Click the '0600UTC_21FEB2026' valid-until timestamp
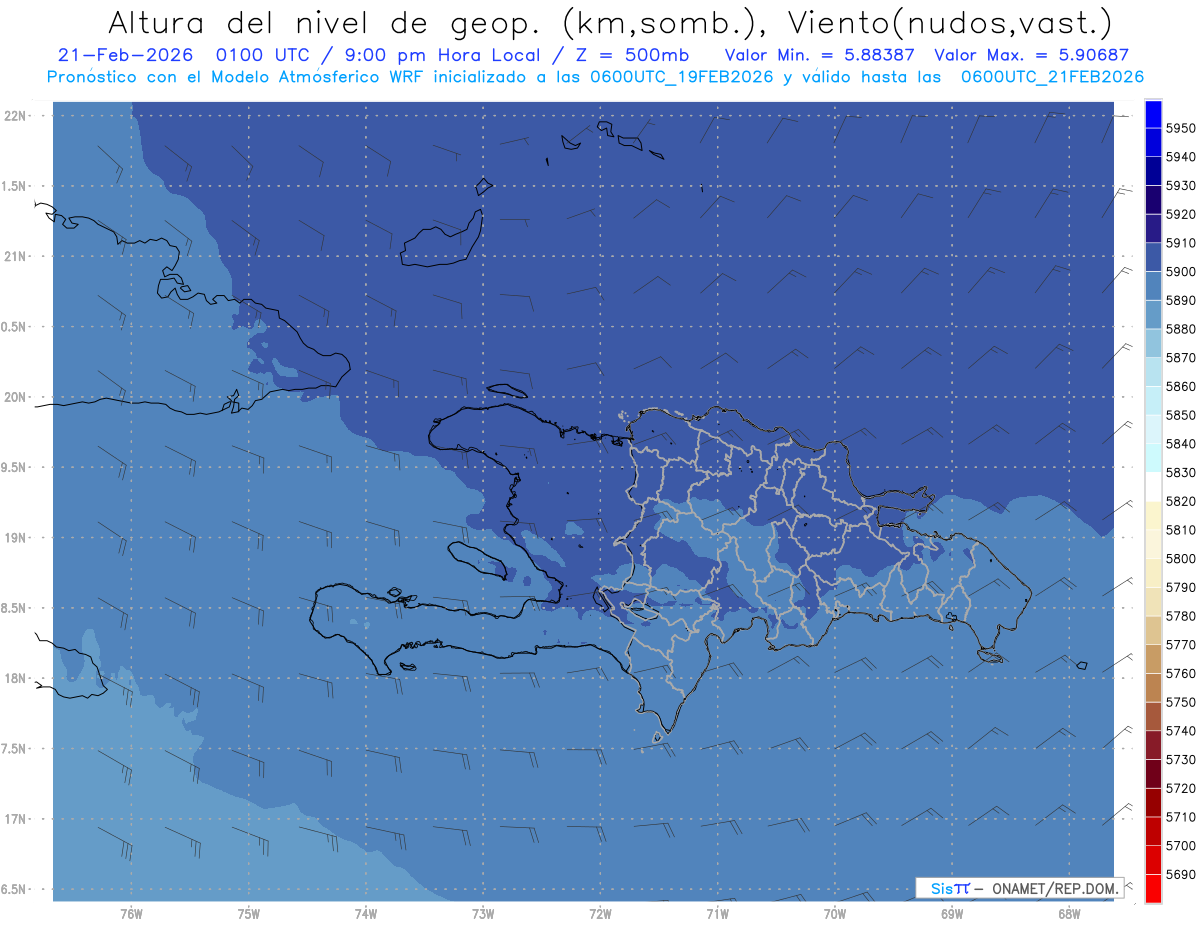The height and width of the screenshot is (927, 1200). [1052, 77]
